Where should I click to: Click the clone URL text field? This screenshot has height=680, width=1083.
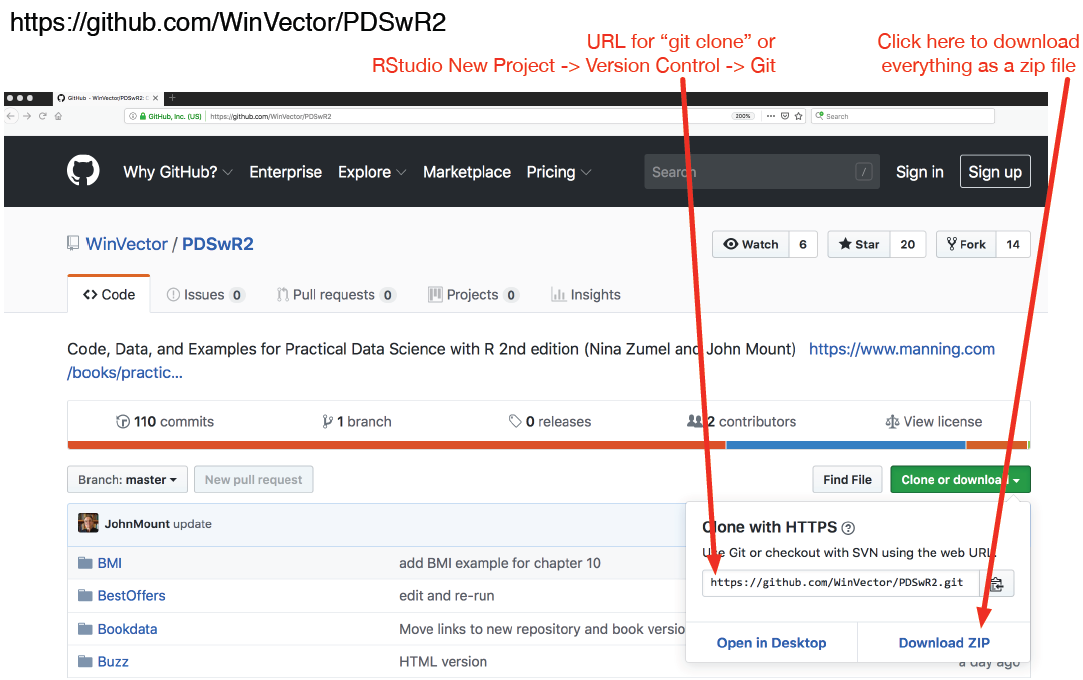[x=838, y=582]
